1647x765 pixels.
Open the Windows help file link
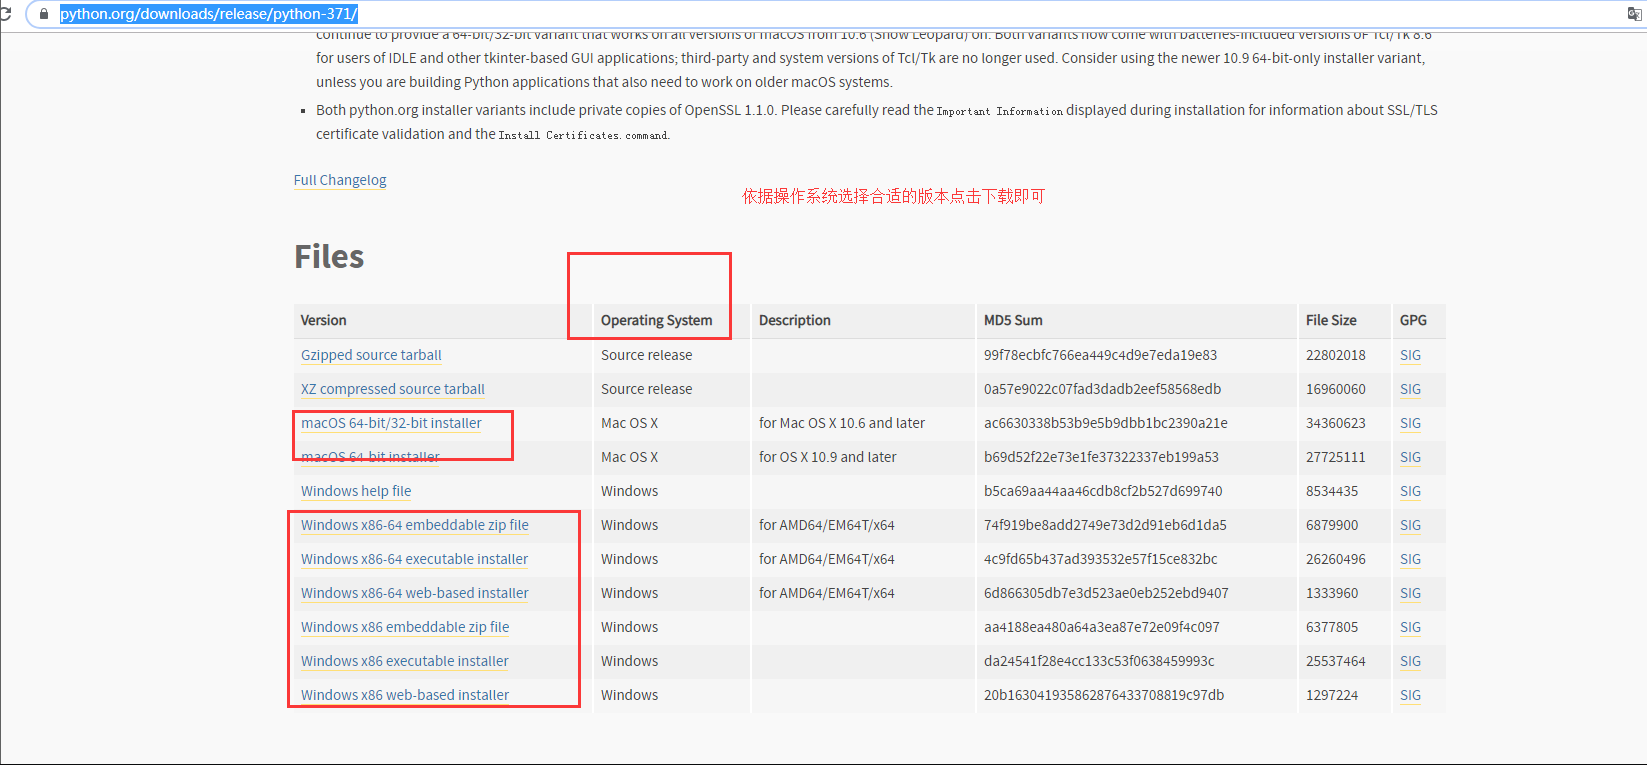[x=356, y=491]
